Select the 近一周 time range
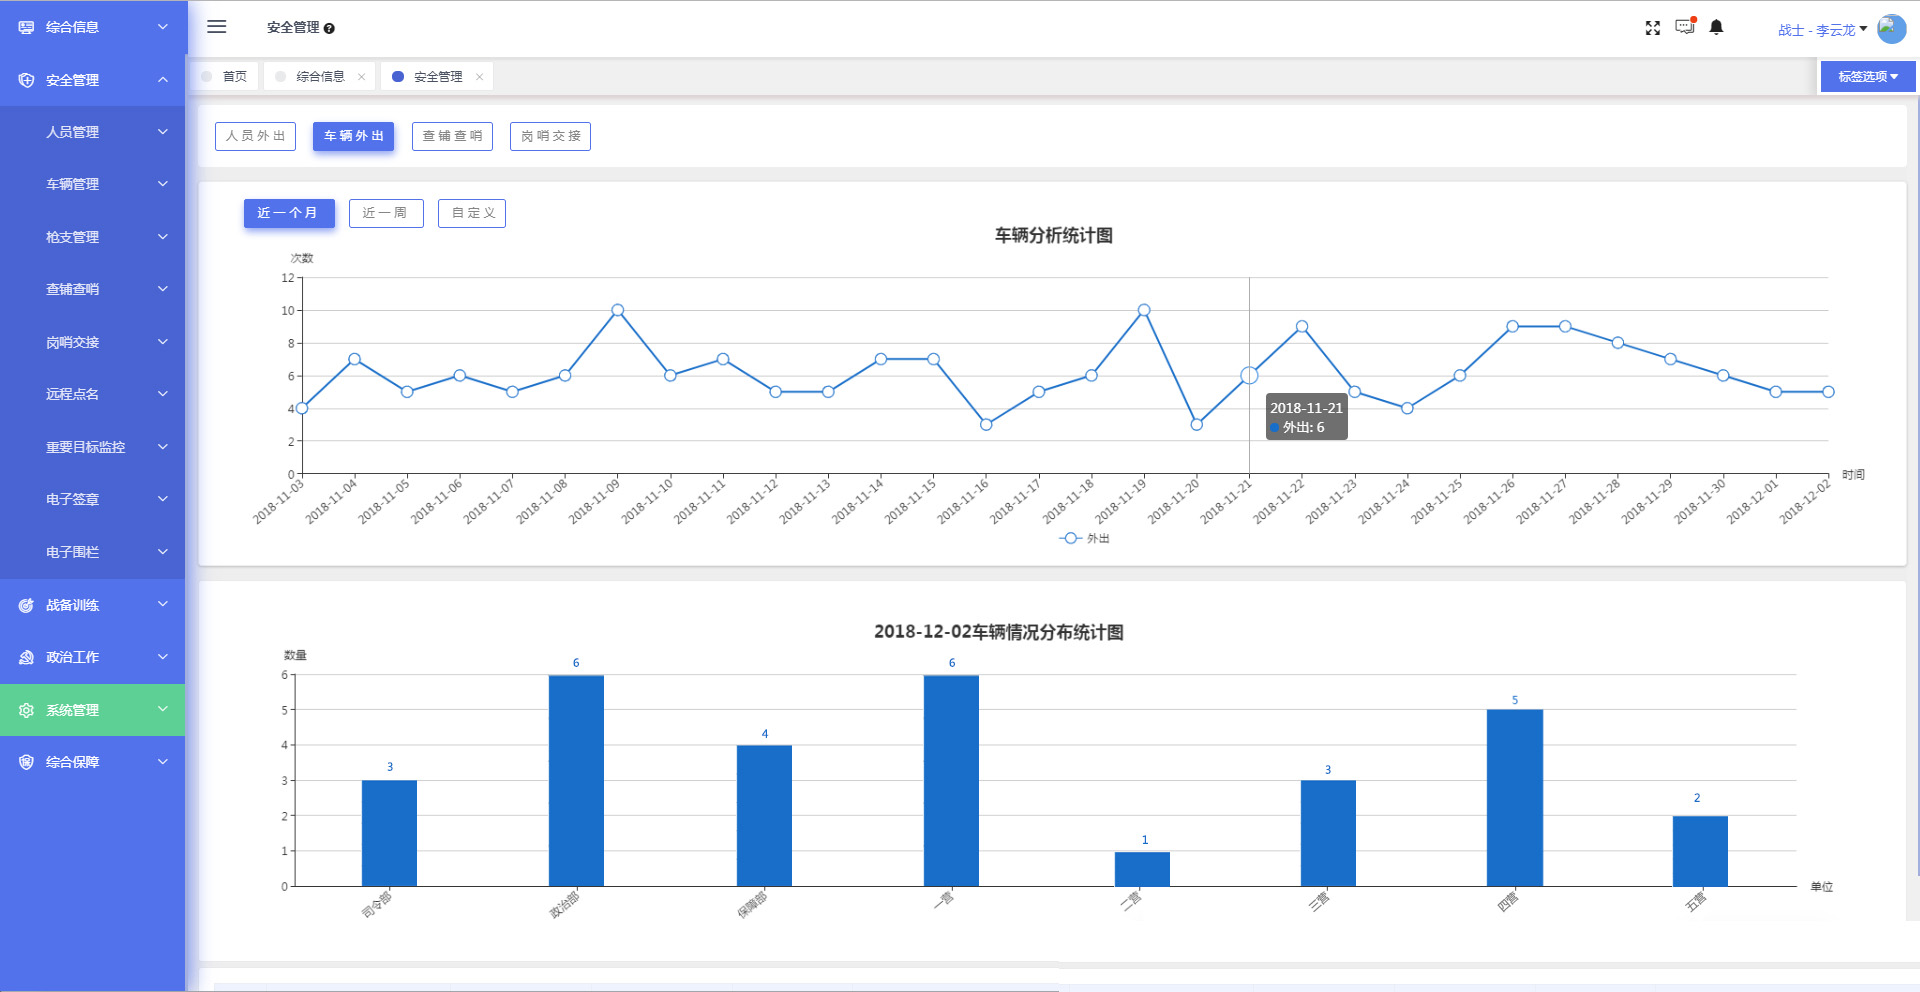 point(386,213)
